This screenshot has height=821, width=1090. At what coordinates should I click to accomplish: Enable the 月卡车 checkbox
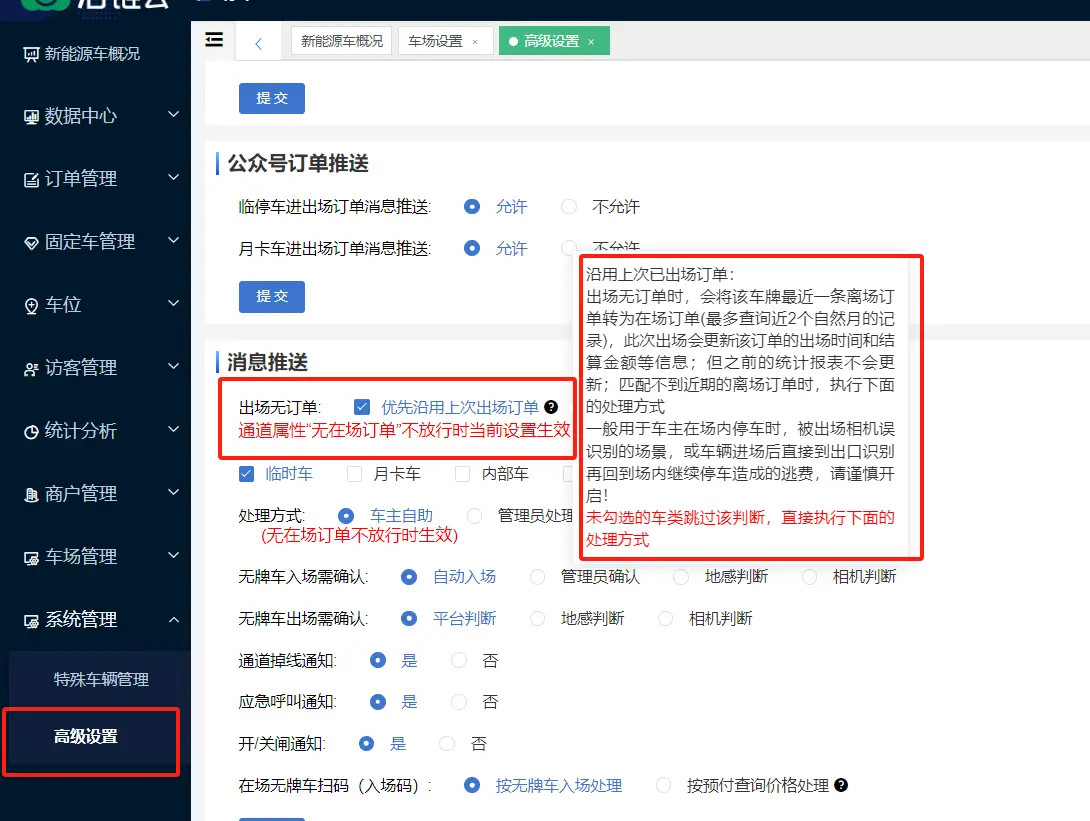[355, 474]
